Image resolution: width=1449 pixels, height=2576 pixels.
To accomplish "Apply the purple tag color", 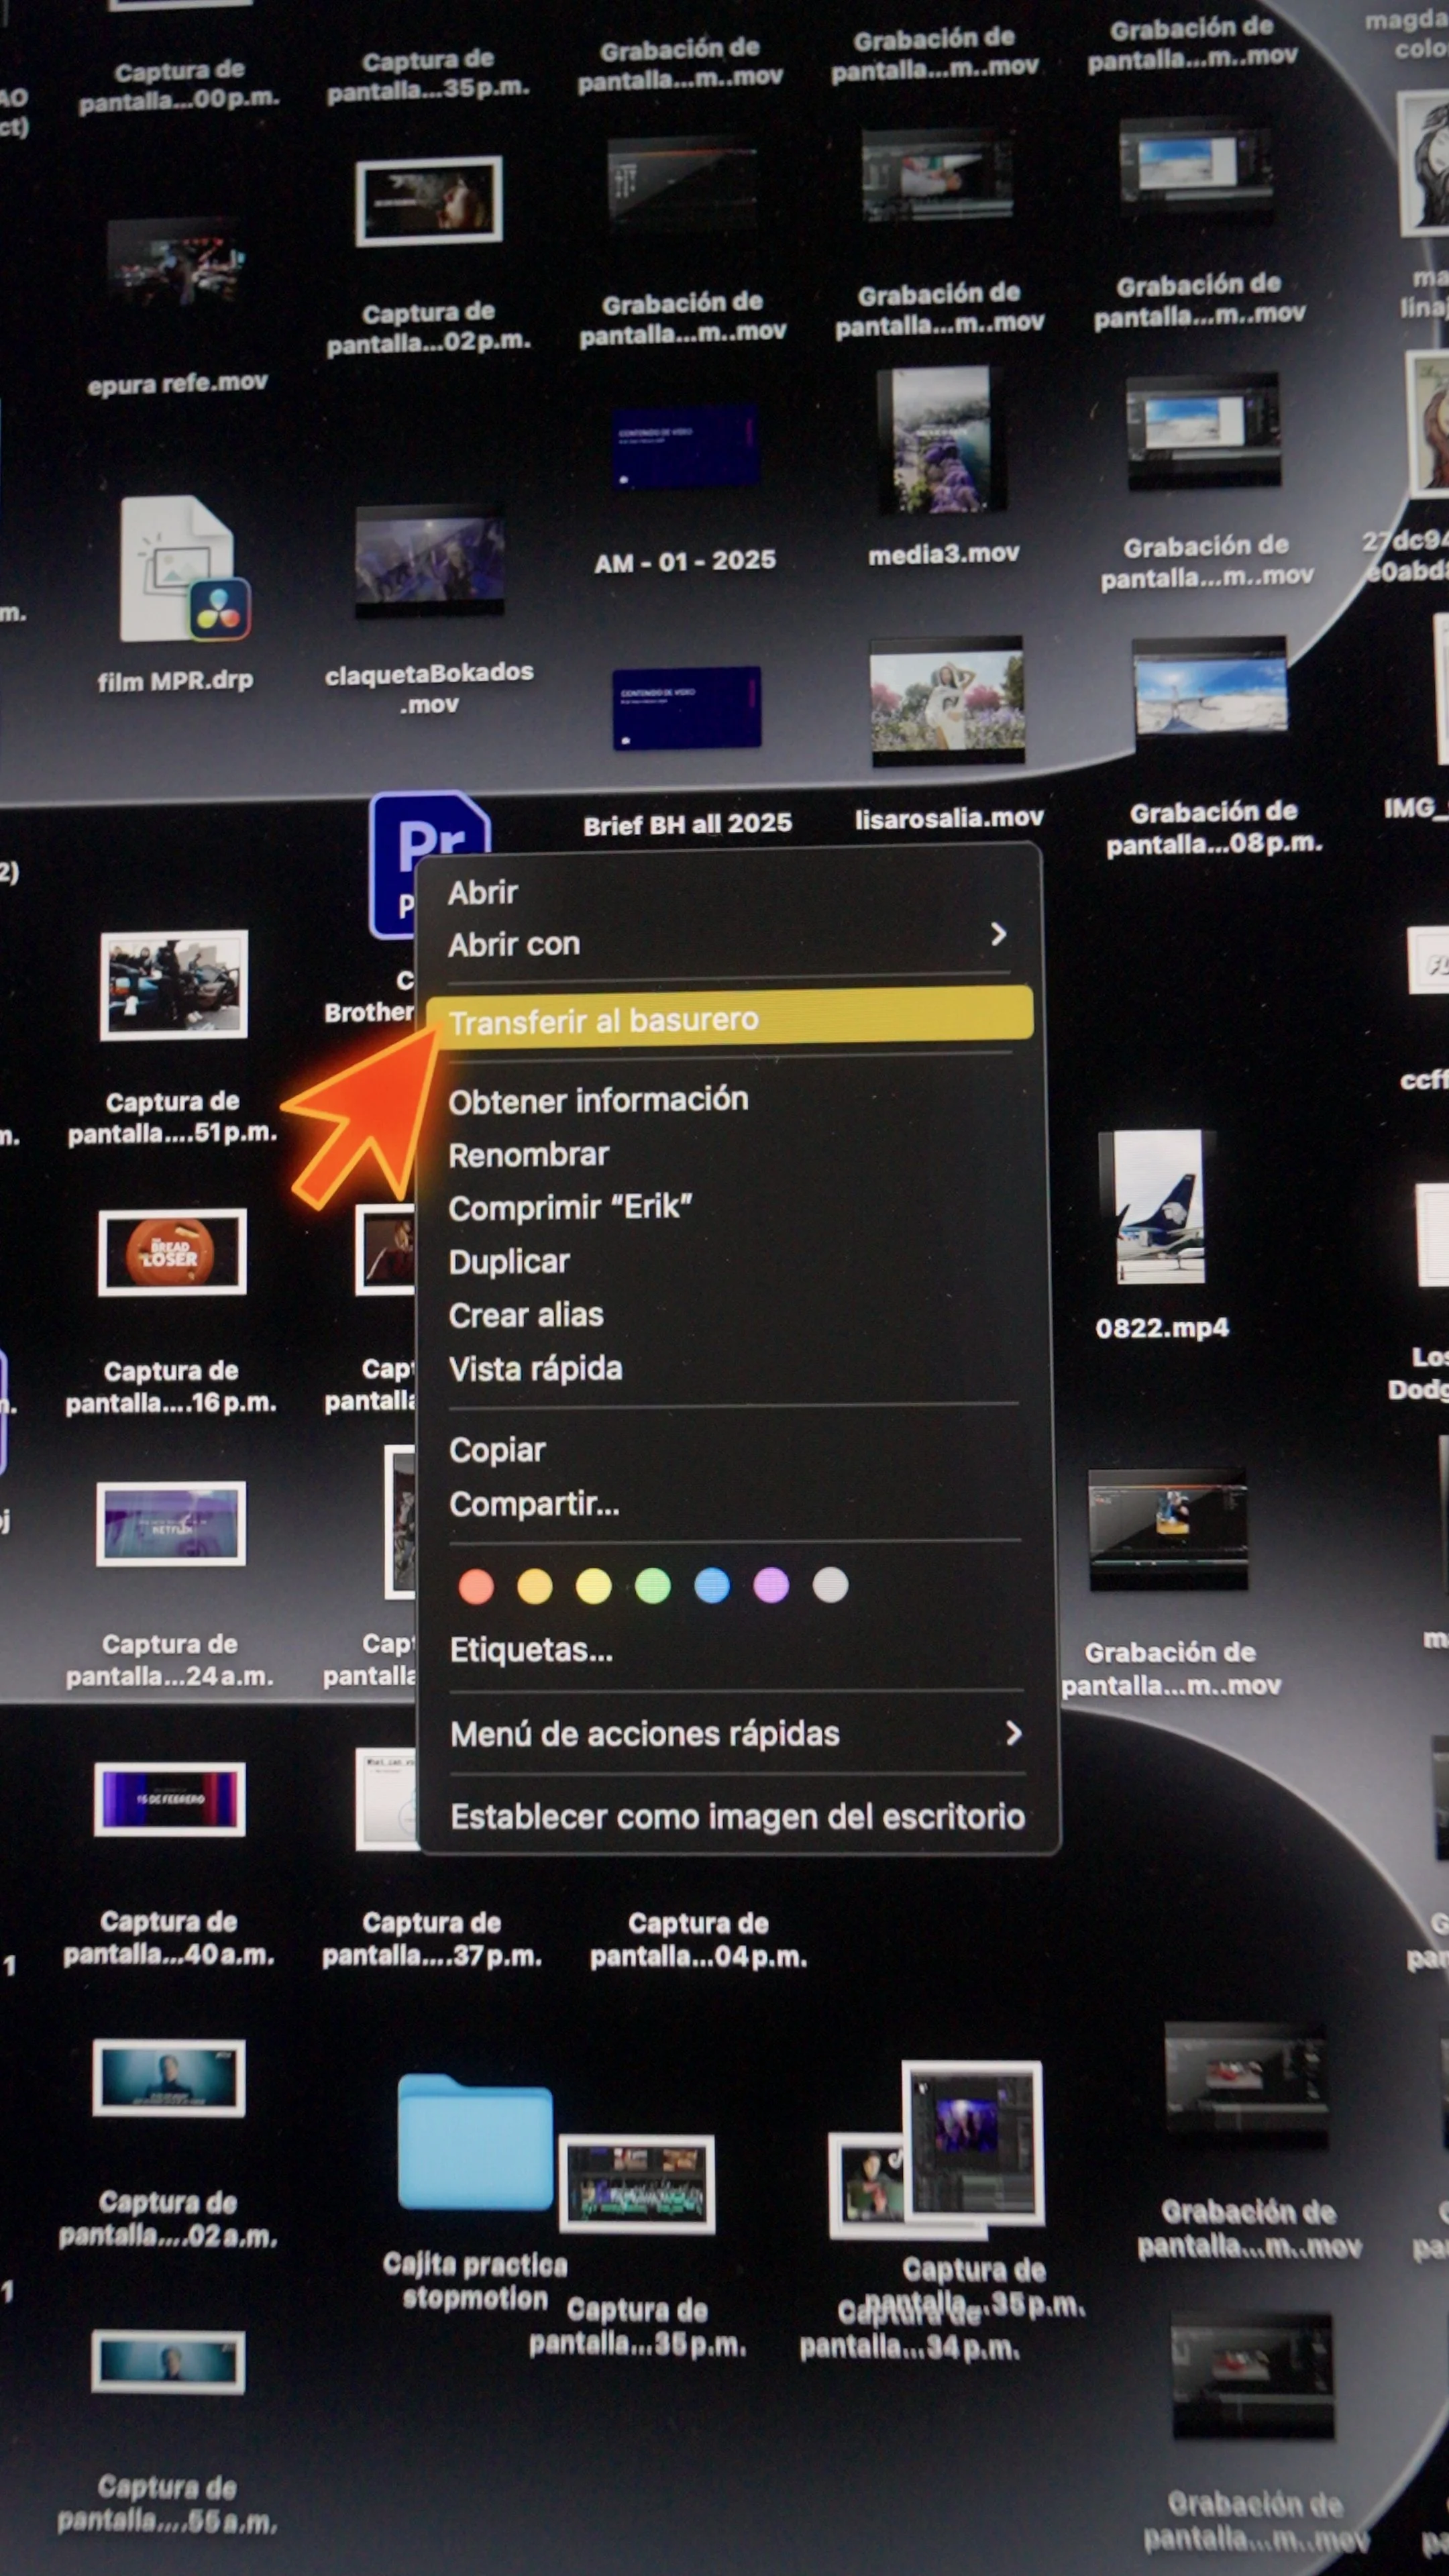I will (771, 1585).
